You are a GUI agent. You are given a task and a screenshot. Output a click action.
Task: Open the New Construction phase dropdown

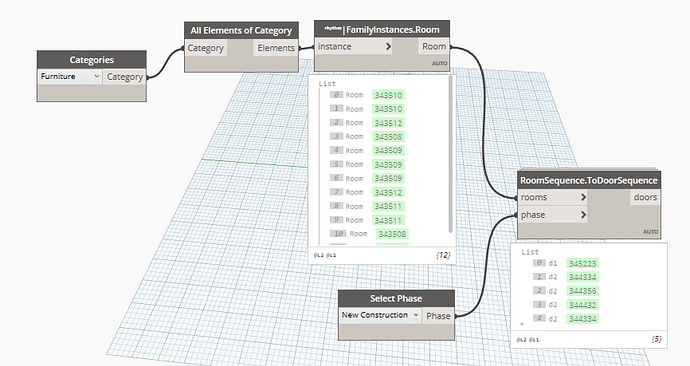[380, 315]
